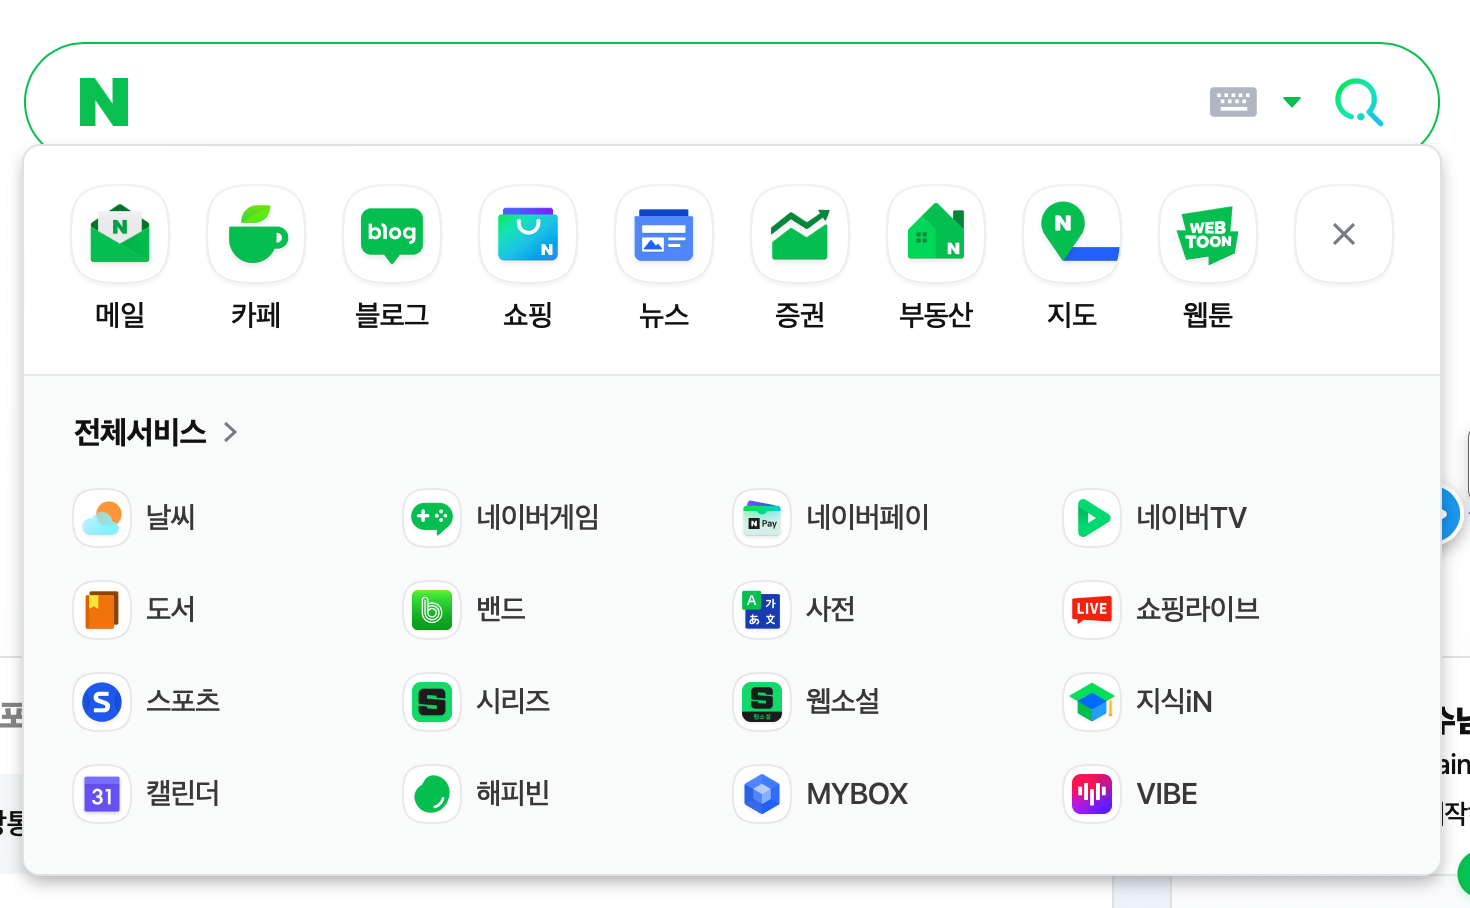Screen dimensions: 1470x908
Task: Click the 뉴스 label under news icon
Action: click(664, 315)
